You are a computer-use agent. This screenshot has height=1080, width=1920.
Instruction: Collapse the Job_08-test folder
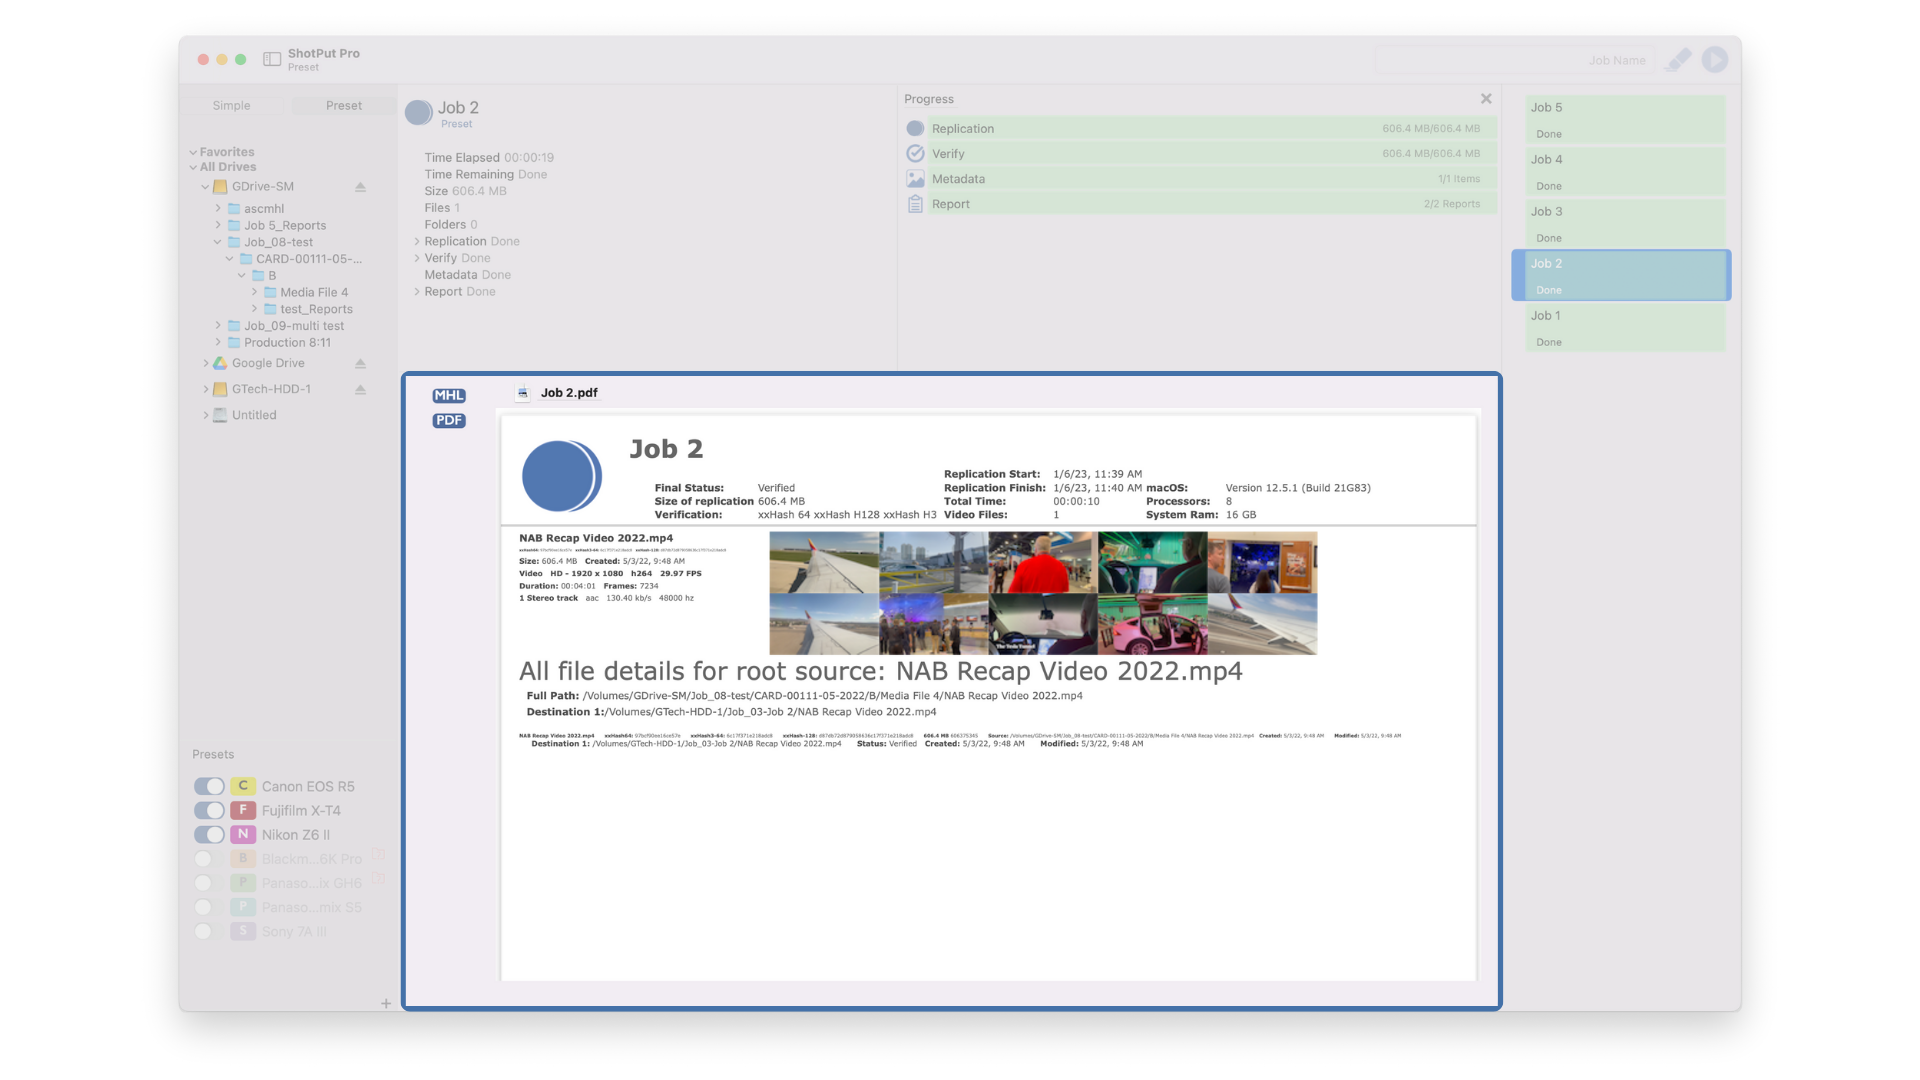coord(217,242)
